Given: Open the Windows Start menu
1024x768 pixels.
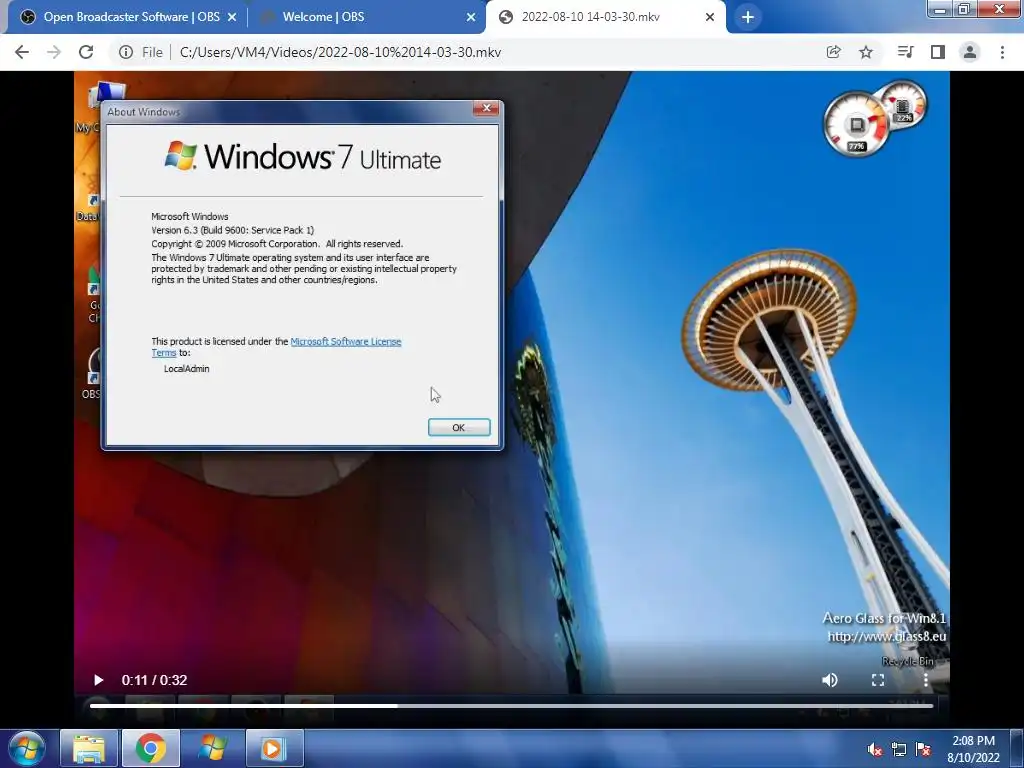Looking at the screenshot, I should click(x=27, y=748).
